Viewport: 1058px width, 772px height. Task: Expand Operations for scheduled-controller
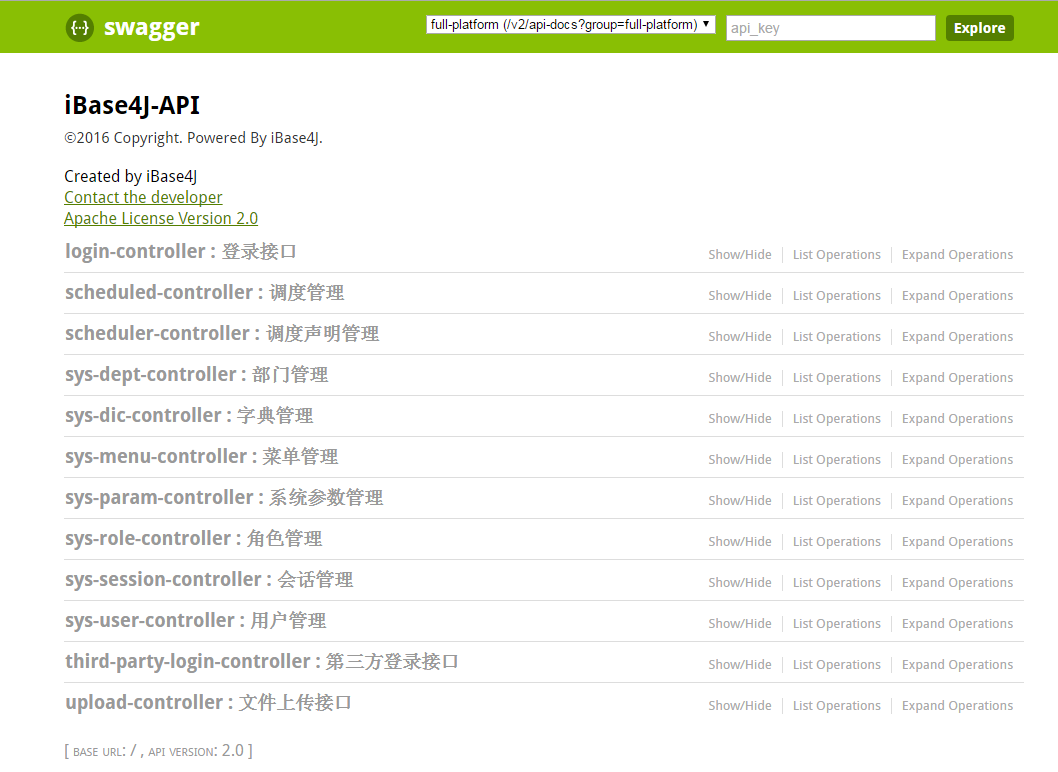pyautogui.click(x=957, y=296)
